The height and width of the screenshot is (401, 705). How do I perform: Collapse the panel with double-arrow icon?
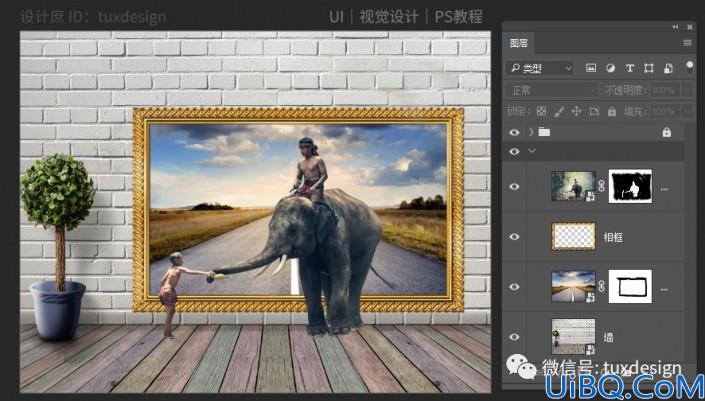[675, 27]
